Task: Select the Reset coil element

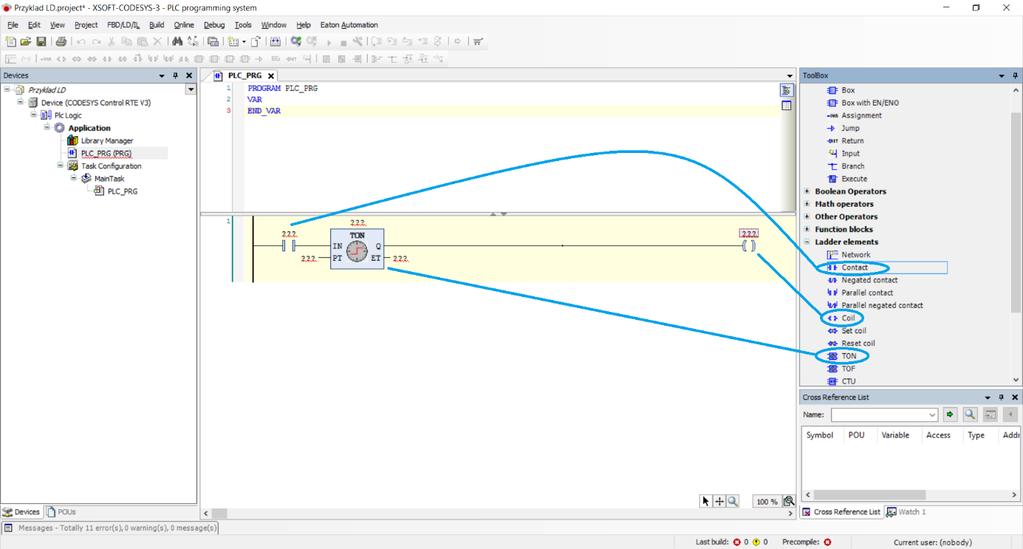Action: [851, 343]
